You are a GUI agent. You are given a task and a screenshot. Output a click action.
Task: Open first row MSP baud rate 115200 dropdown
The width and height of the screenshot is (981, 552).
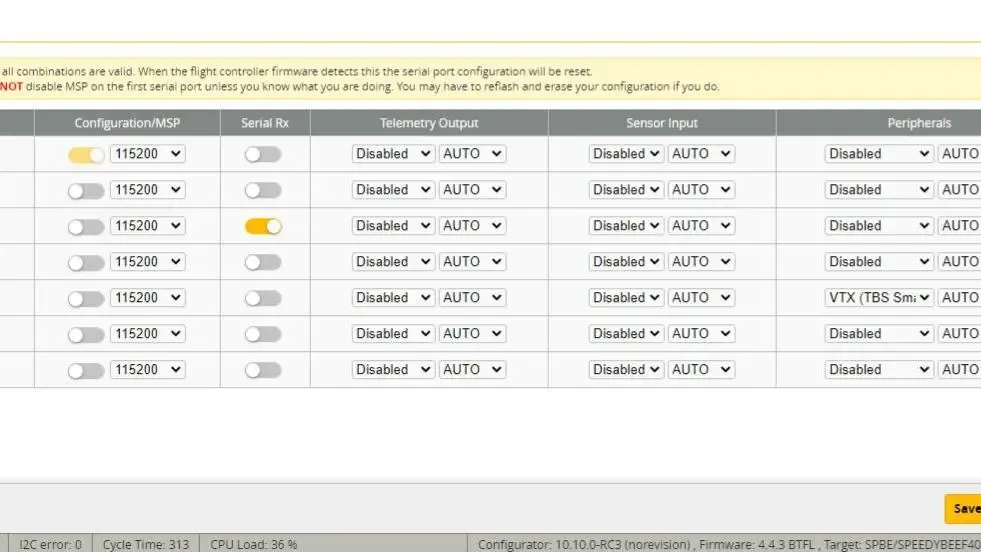click(x=147, y=154)
